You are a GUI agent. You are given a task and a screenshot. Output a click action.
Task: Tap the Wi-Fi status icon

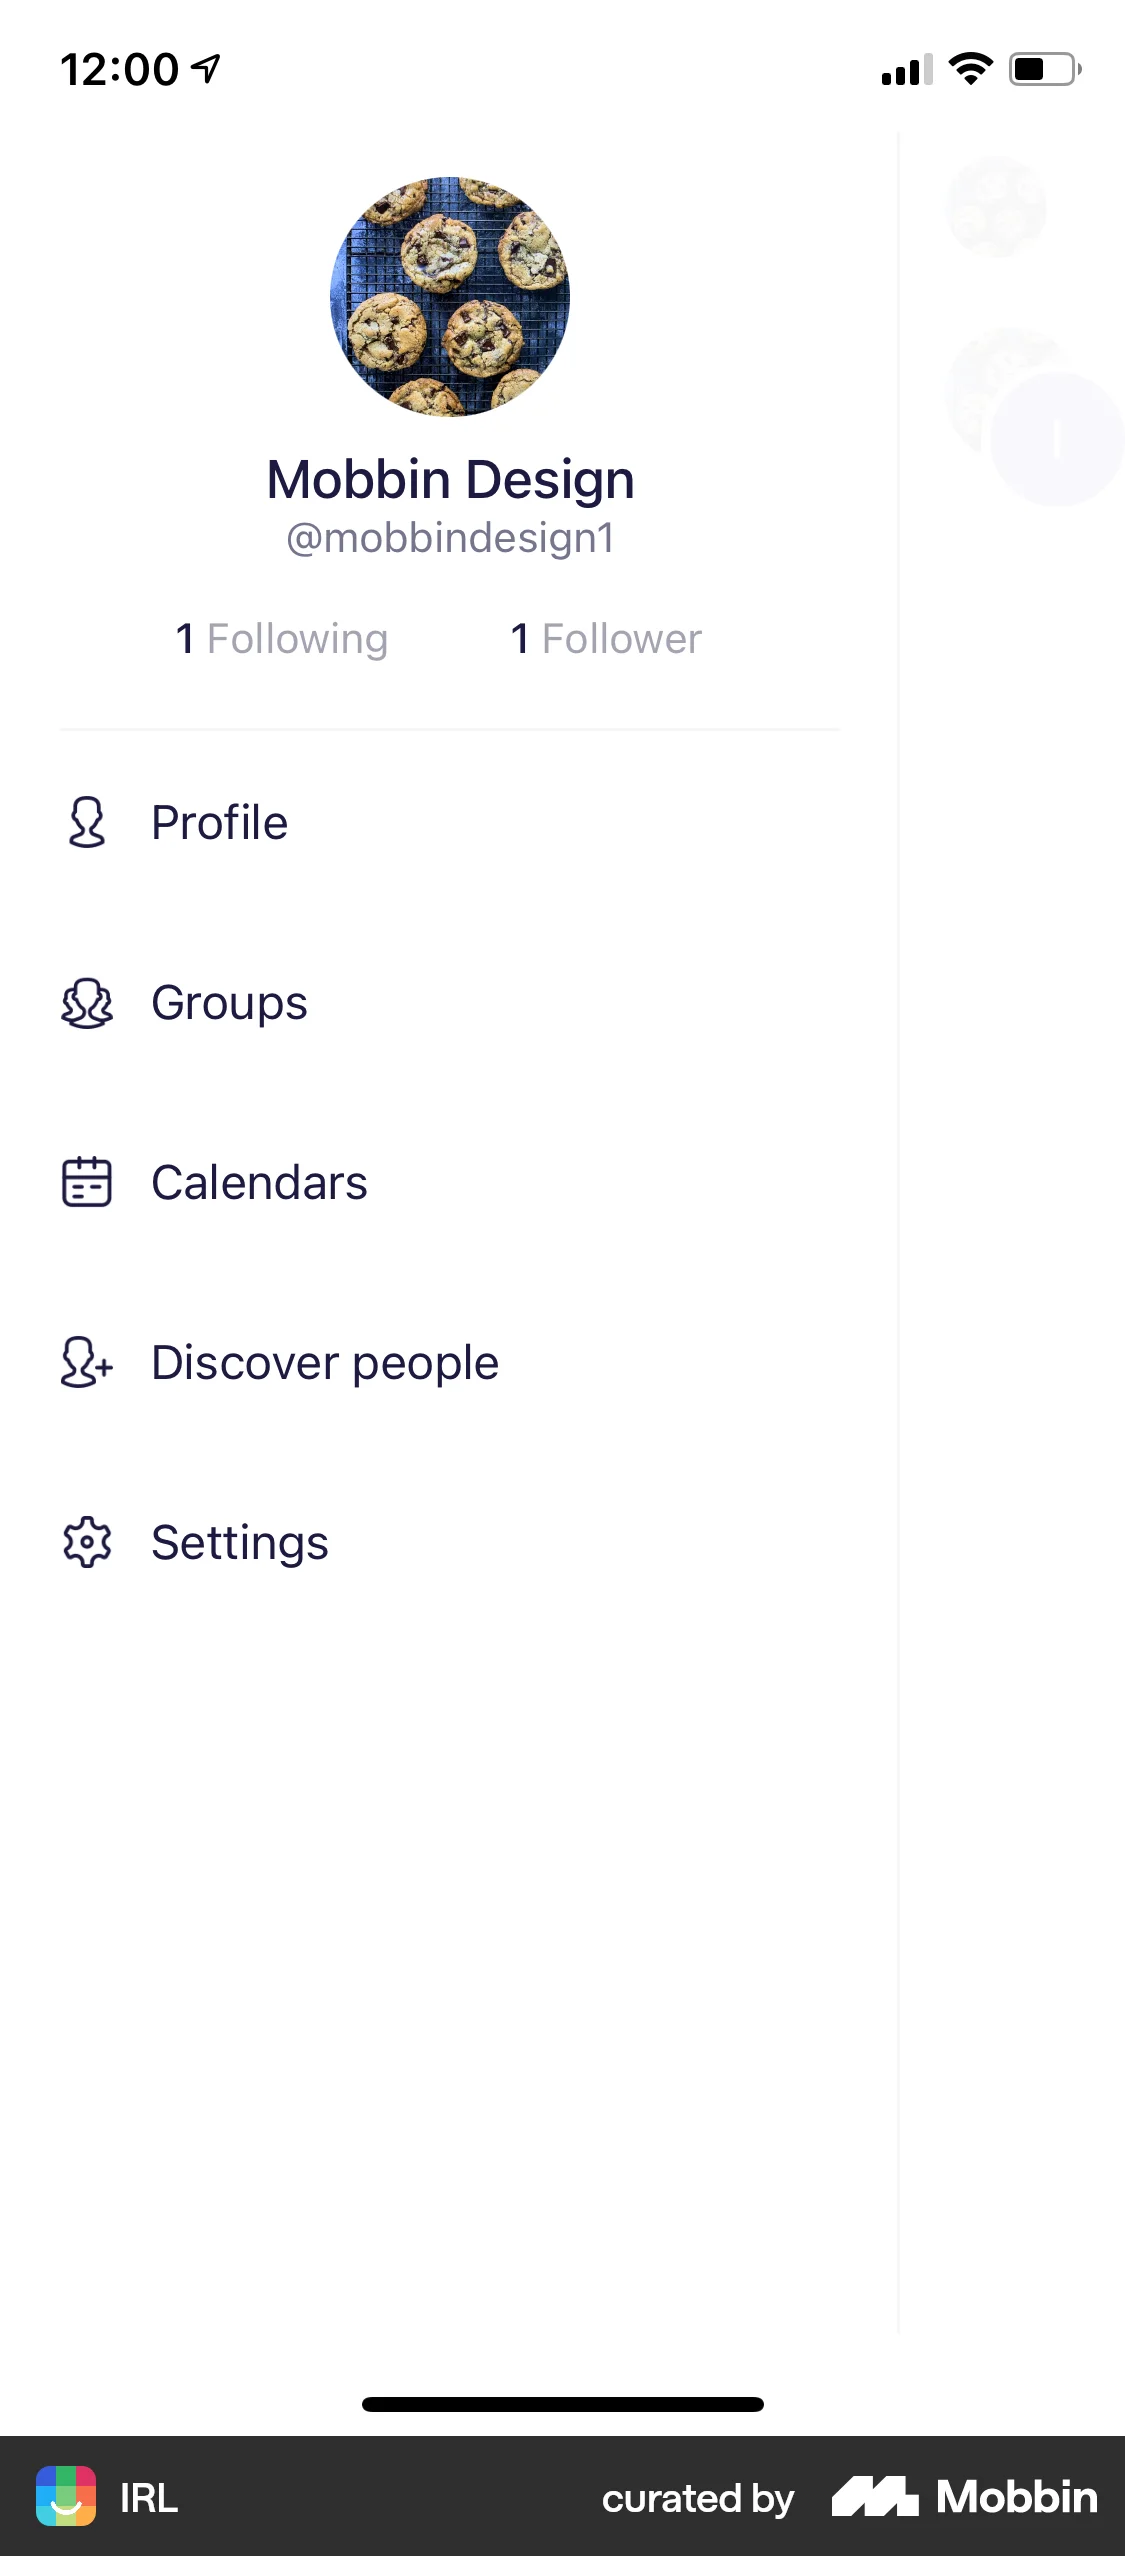pos(970,69)
